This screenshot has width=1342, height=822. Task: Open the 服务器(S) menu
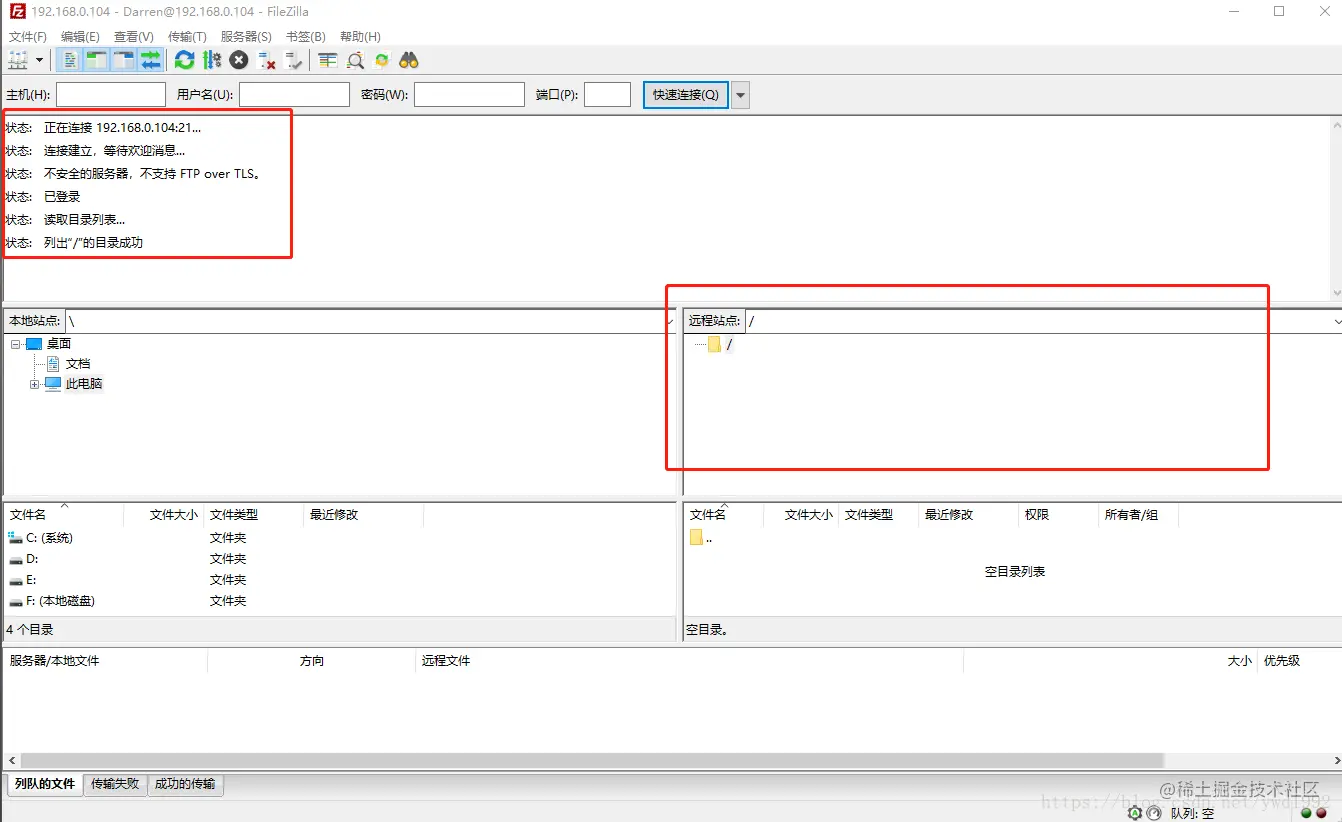point(246,36)
